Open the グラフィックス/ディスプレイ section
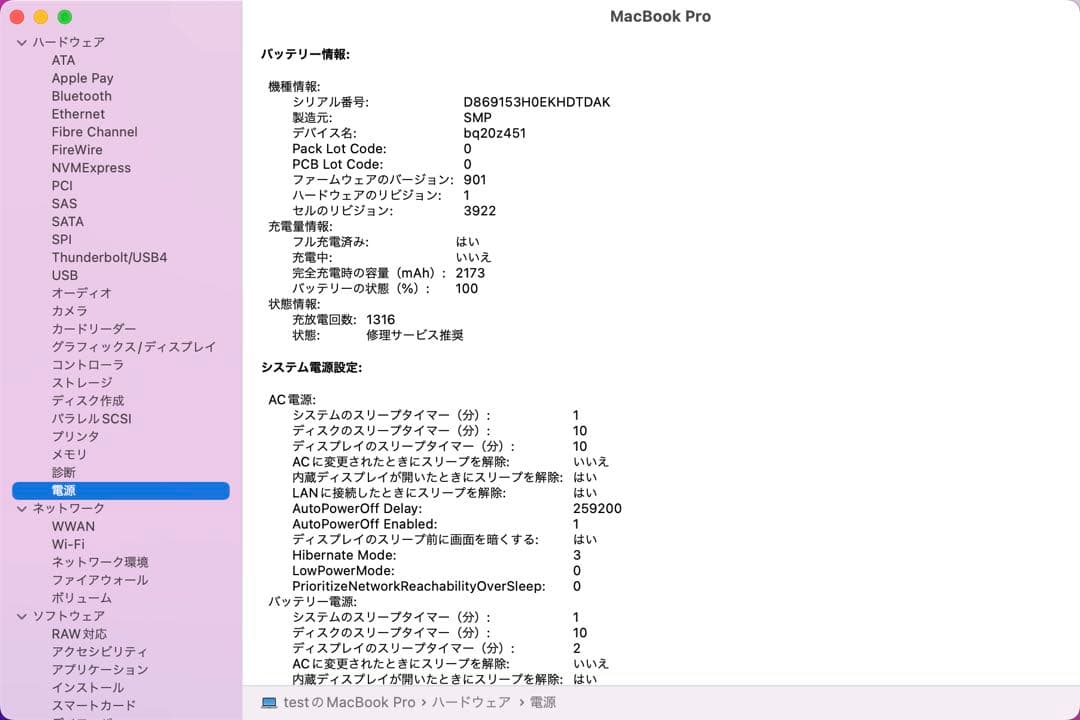Image resolution: width=1080 pixels, height=720 pixels. 133,346
